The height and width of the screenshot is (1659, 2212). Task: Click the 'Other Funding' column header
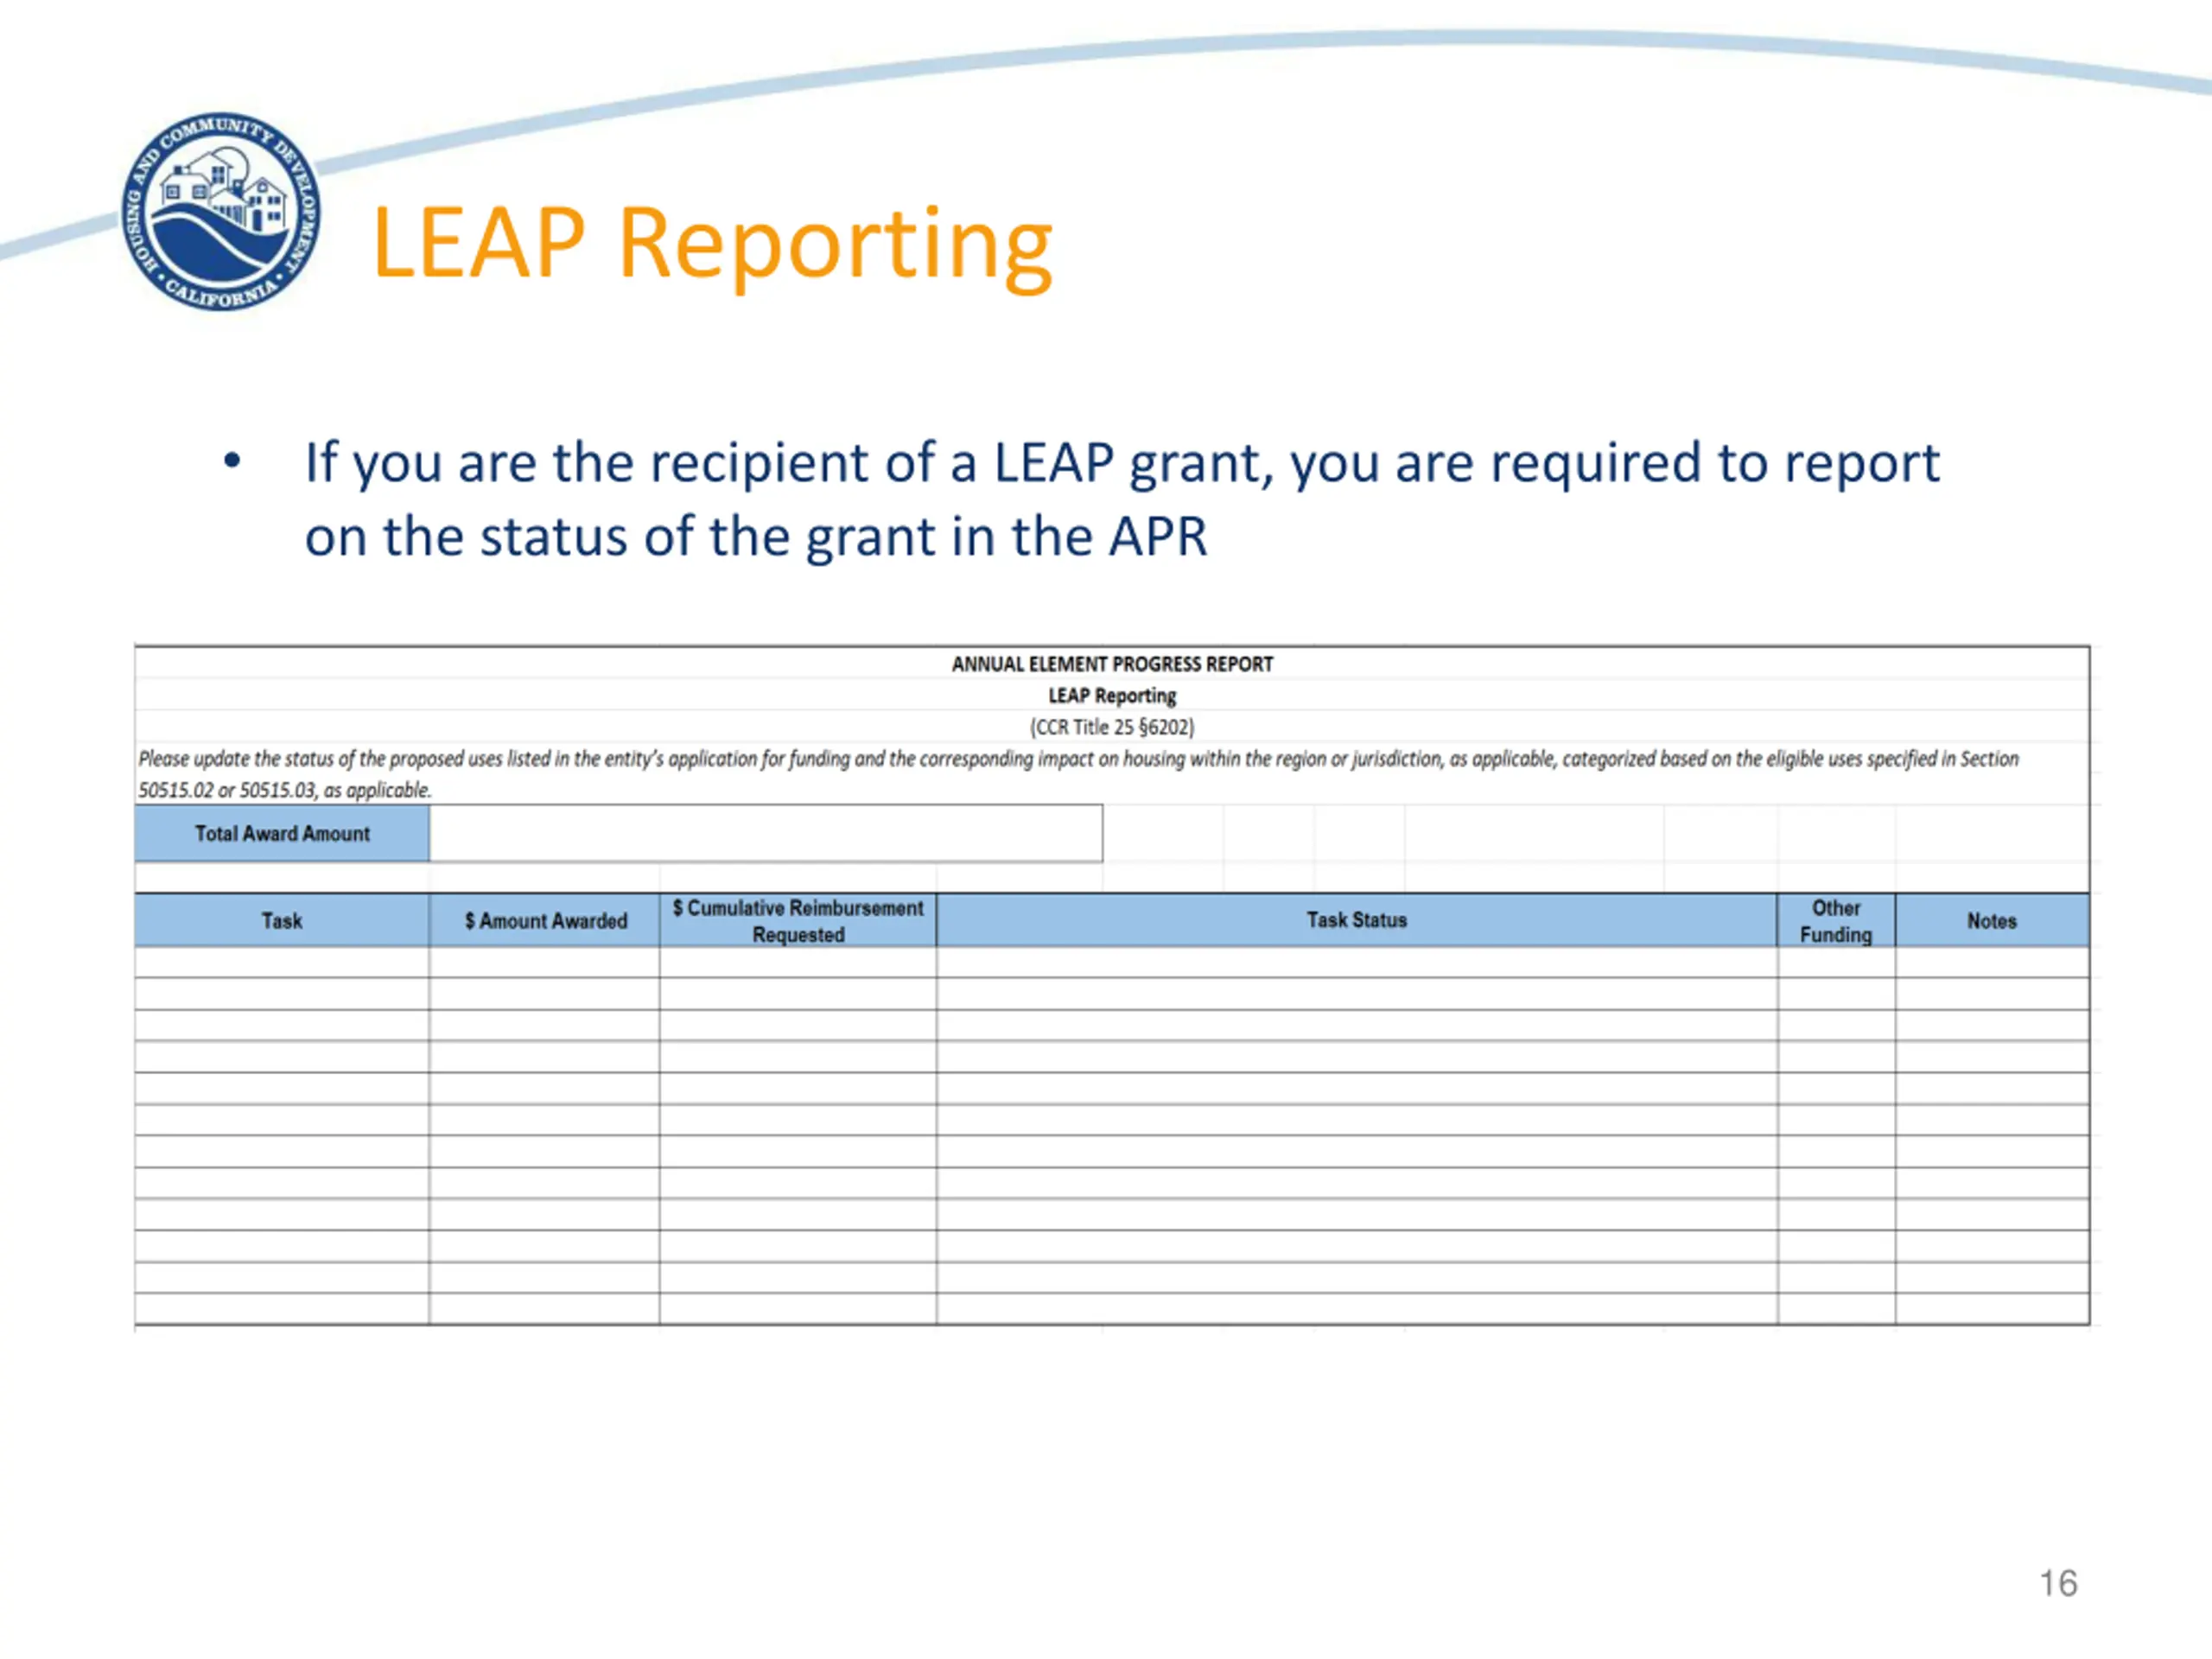click(x=1836, y=921)
